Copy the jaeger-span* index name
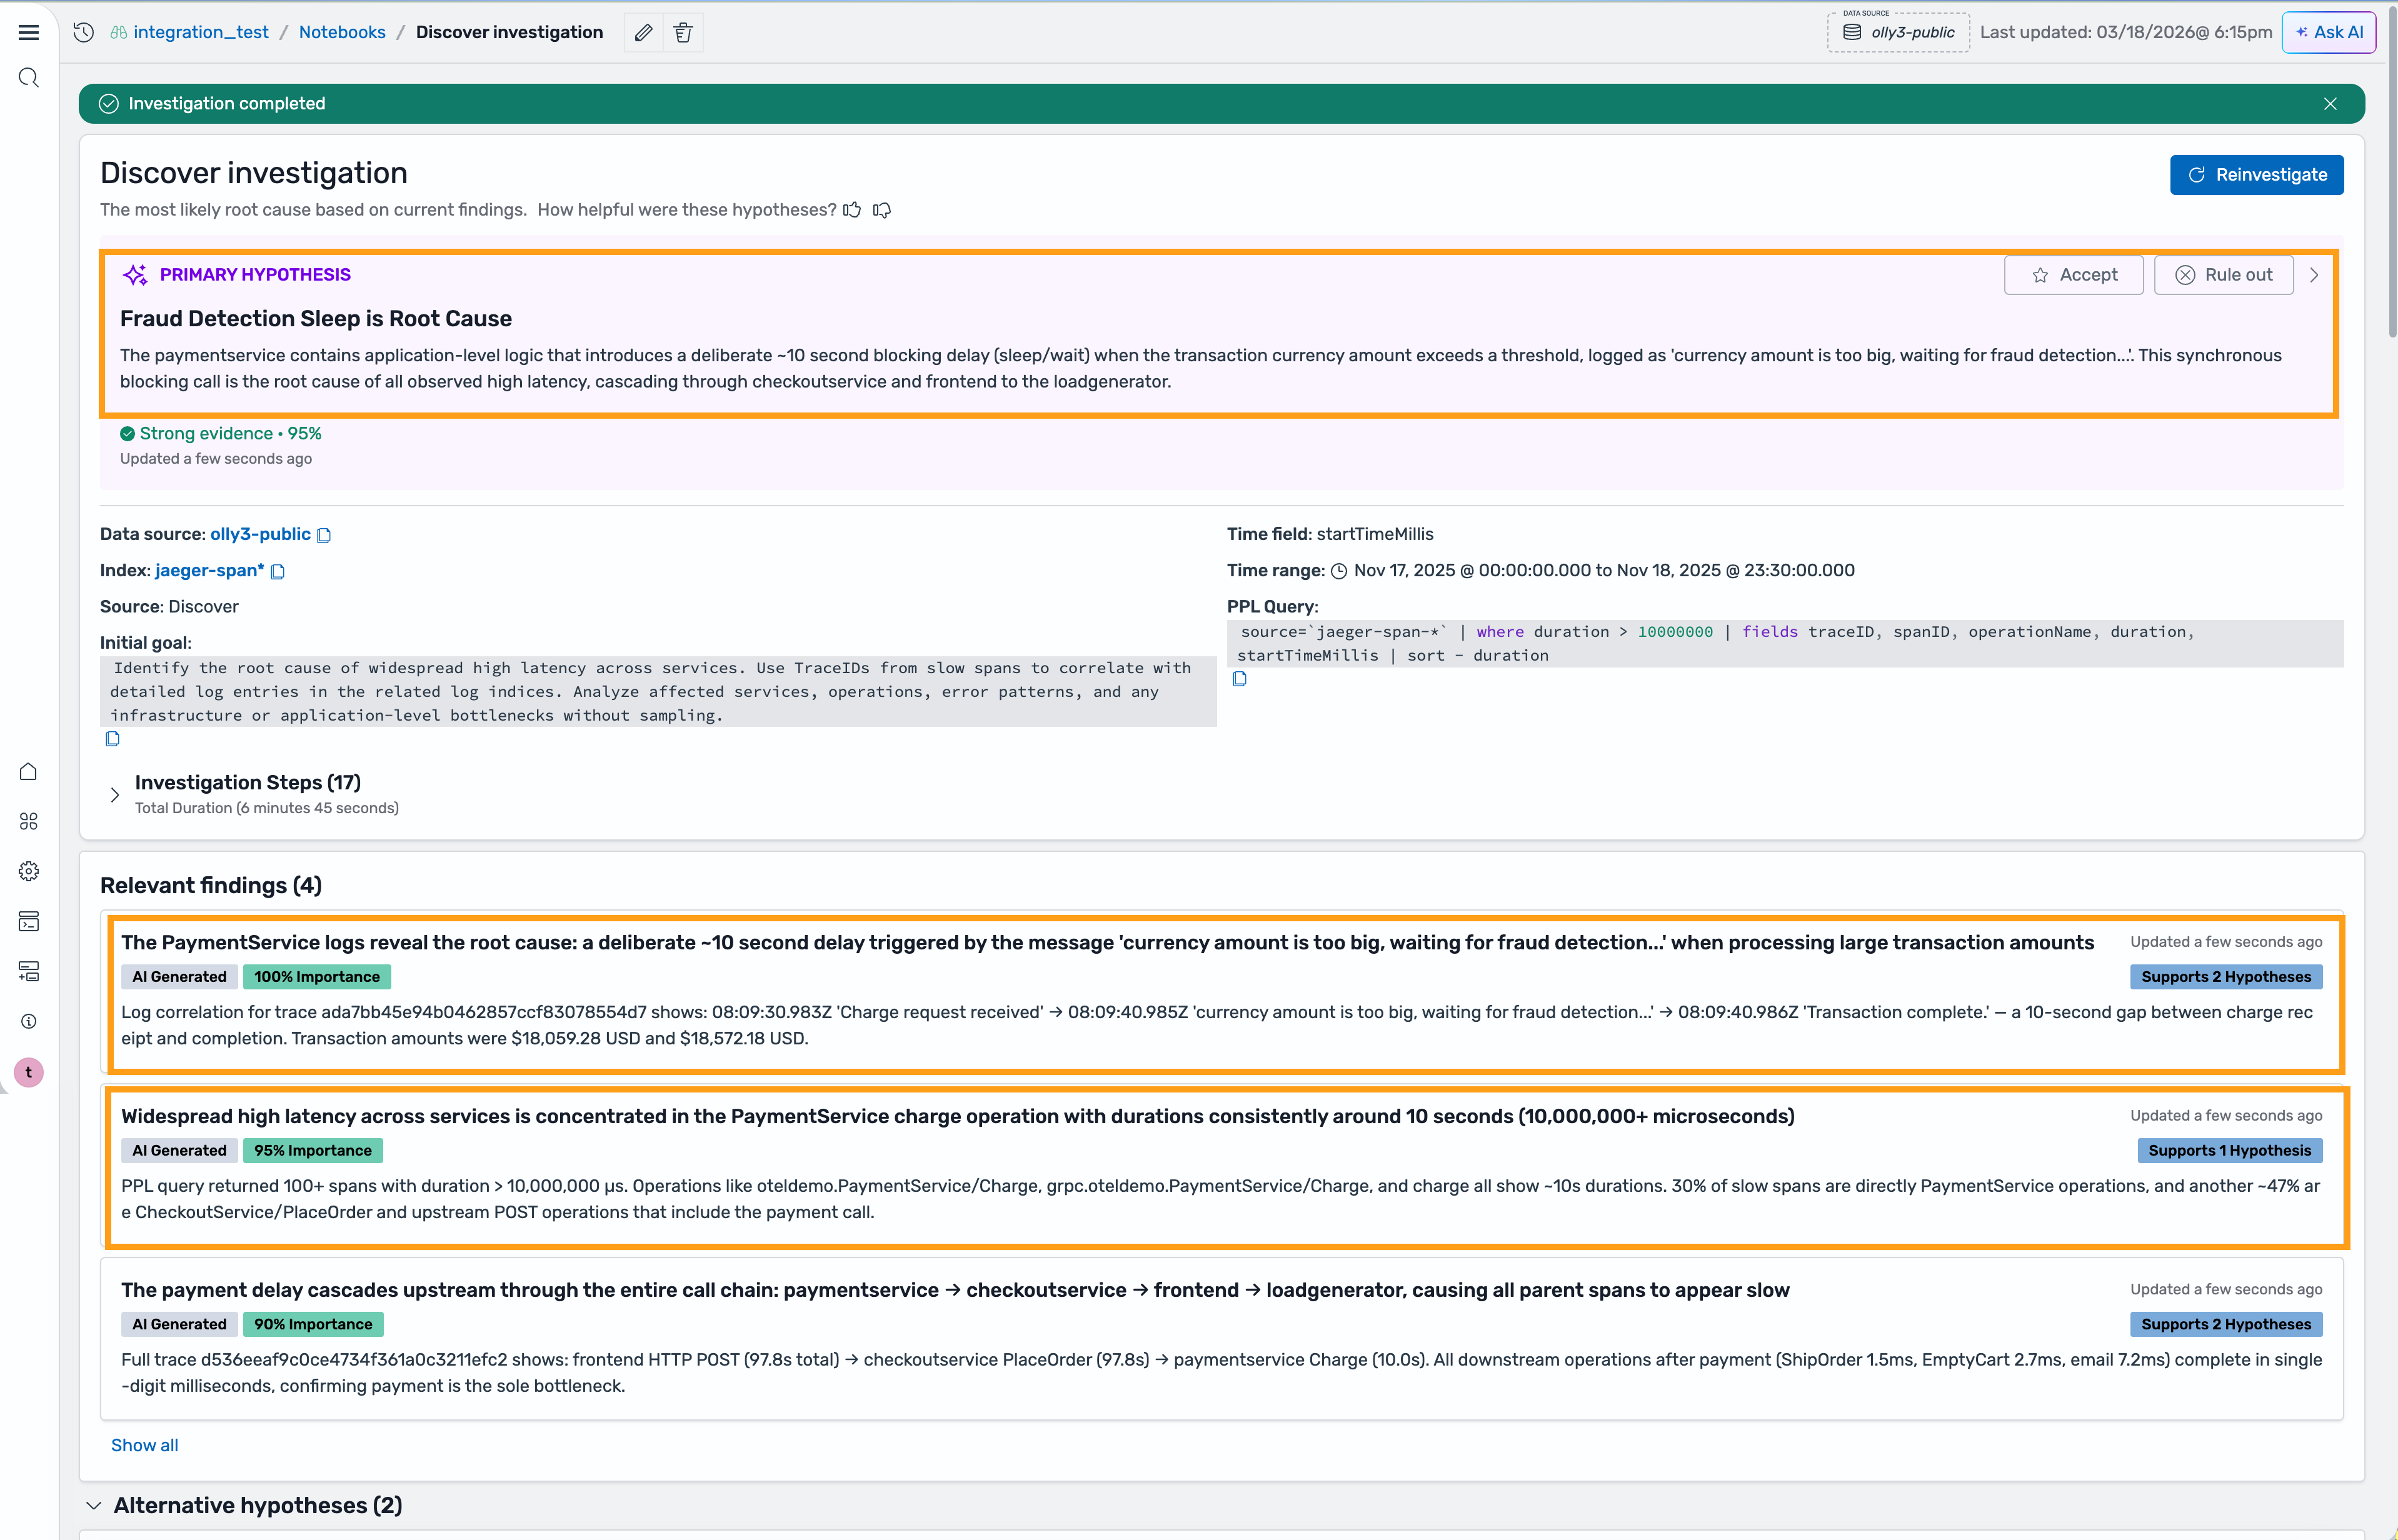2398x1540 pixels. coord(277,571)
